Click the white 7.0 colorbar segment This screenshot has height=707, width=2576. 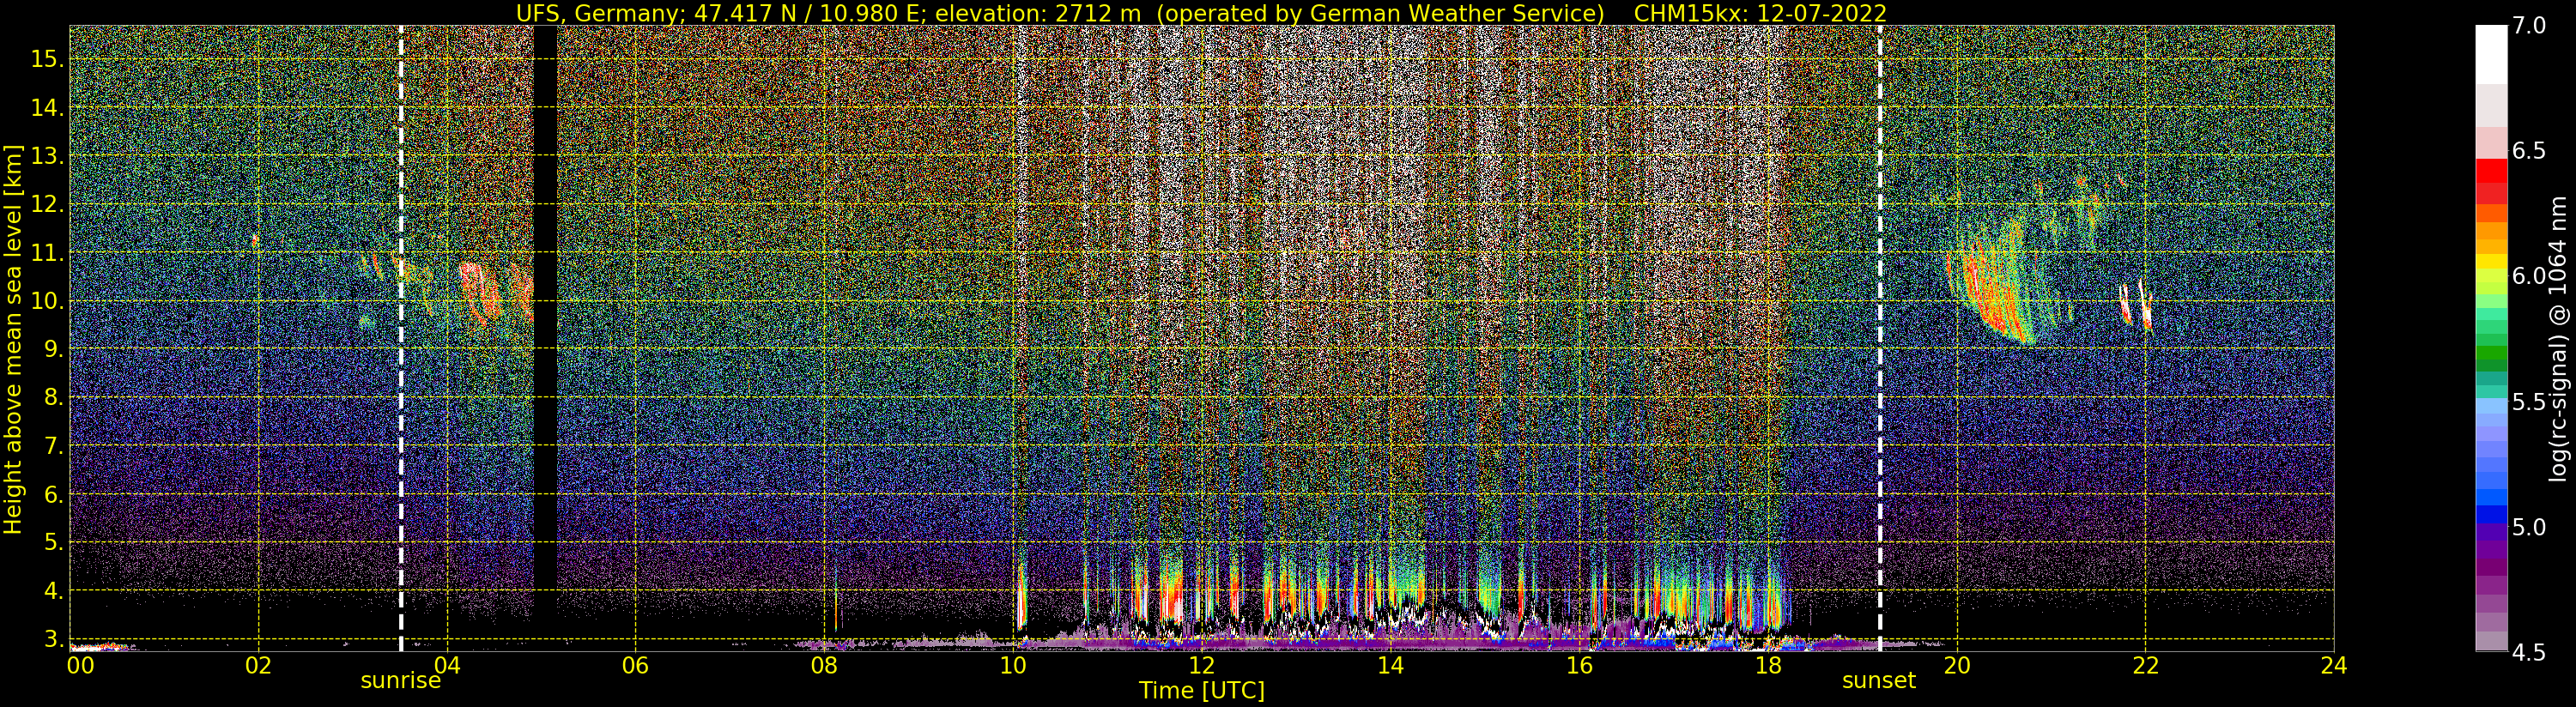tap(2491, 54)
